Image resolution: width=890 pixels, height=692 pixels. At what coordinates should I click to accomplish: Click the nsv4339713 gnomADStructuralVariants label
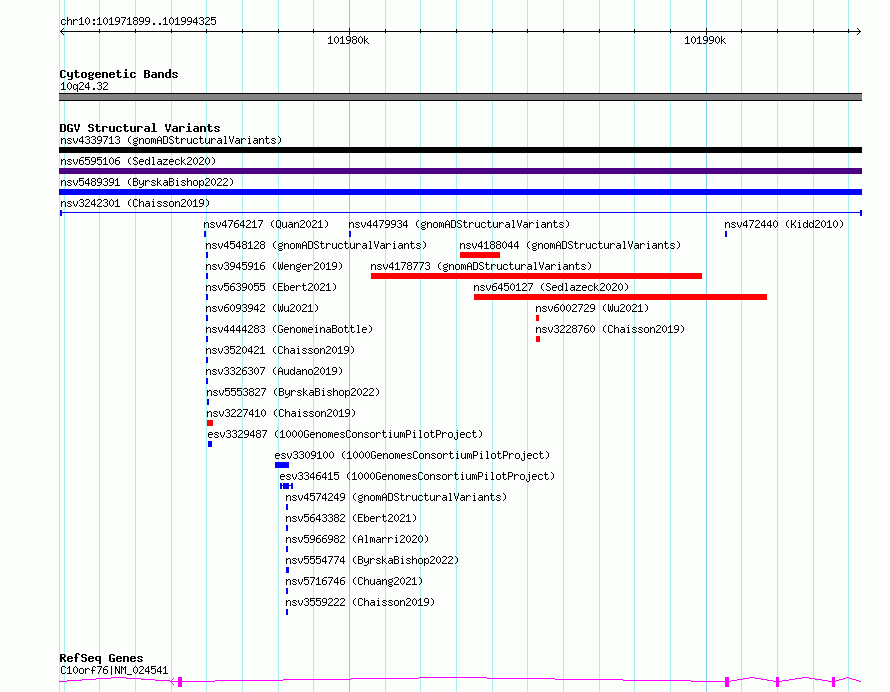tap(171, 140)
